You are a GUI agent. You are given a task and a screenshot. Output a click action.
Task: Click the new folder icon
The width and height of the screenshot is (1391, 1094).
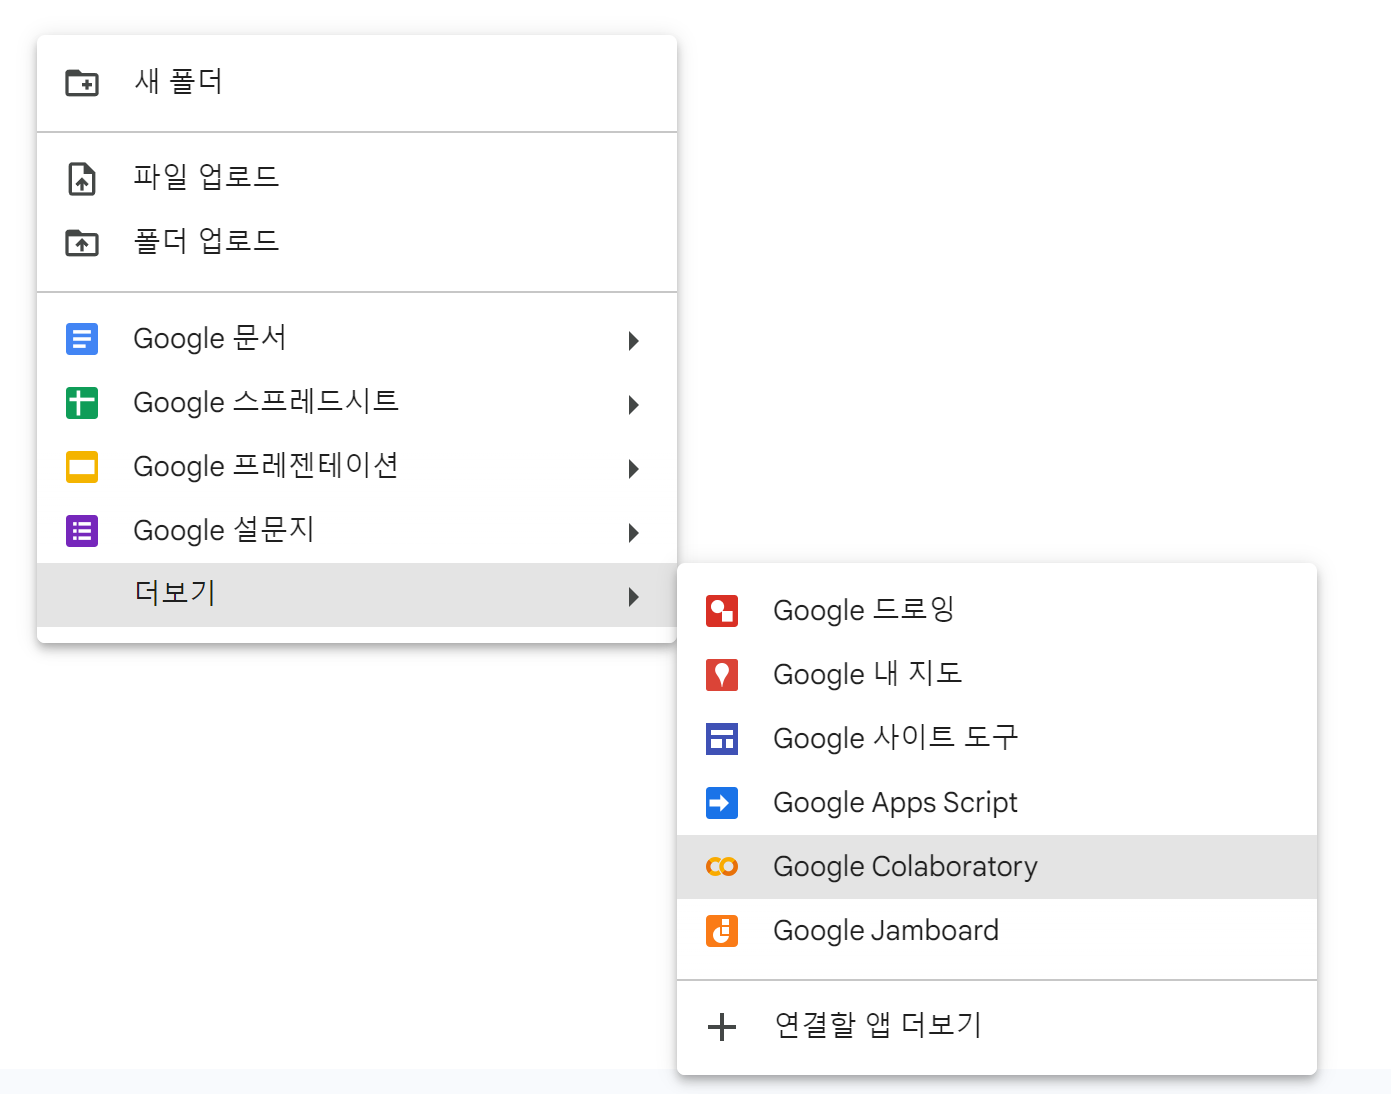coord(82,82)
